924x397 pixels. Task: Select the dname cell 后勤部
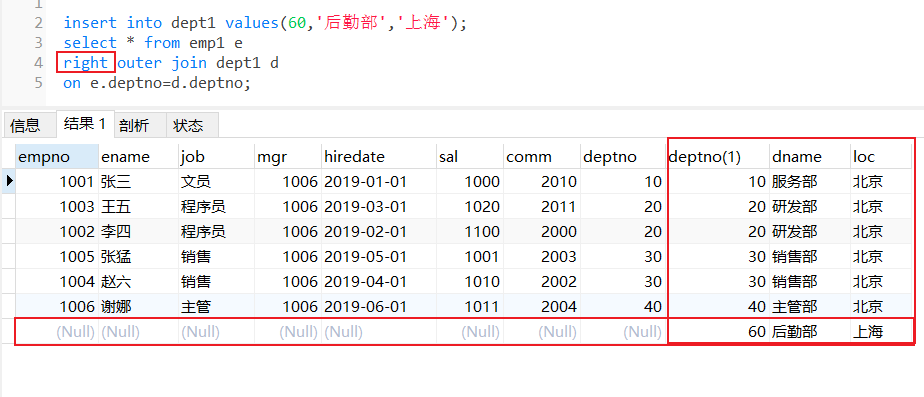pos(810,332)
